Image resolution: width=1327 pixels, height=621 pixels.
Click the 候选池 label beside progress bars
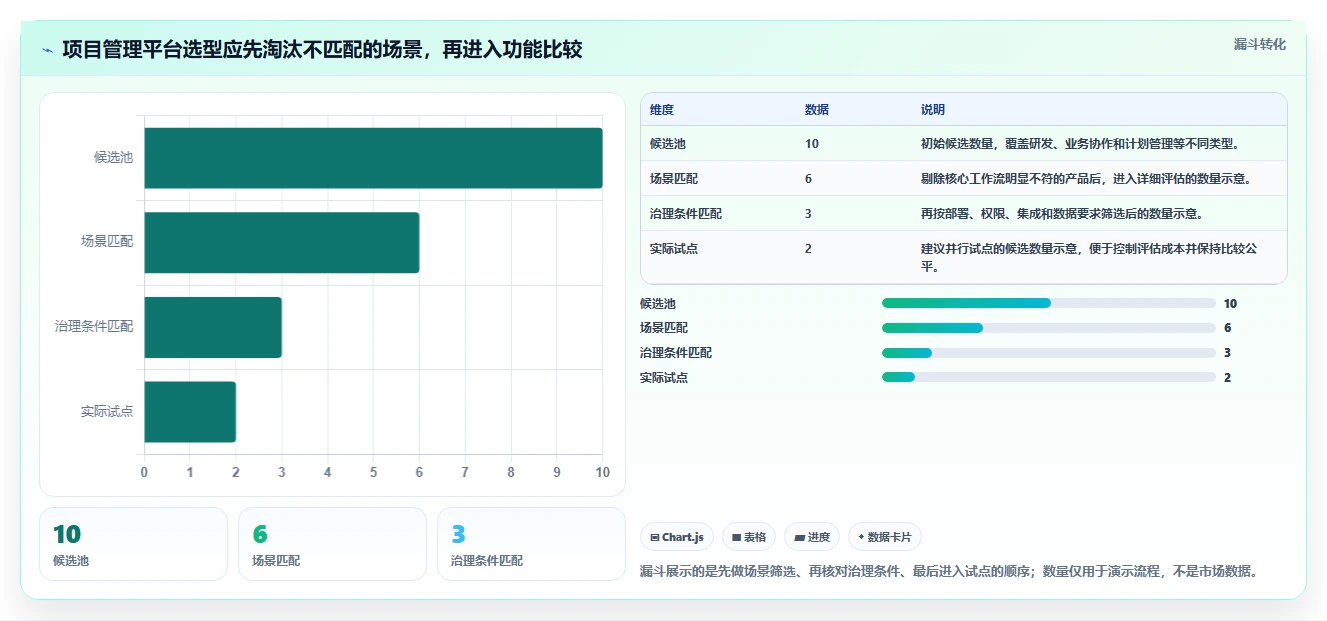click(658, 304)
